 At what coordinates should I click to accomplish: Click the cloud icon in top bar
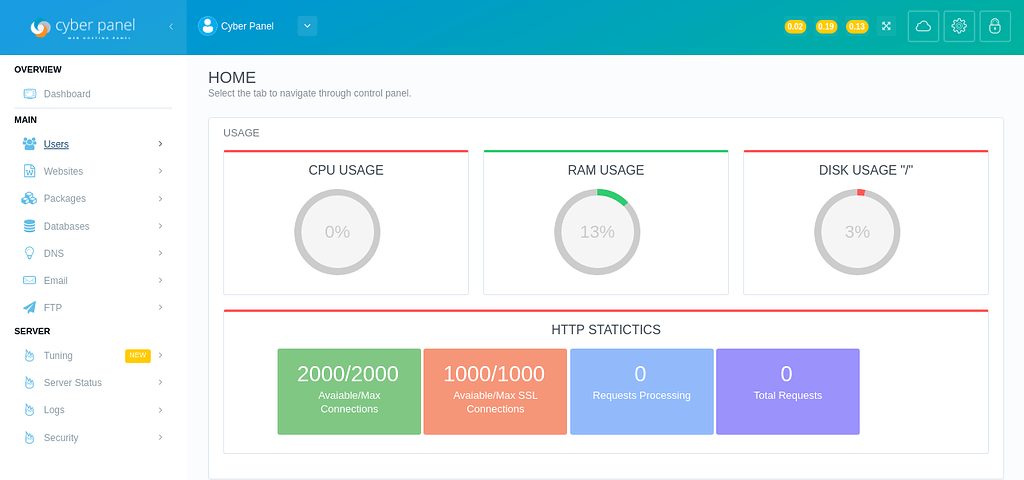(923, 27)
